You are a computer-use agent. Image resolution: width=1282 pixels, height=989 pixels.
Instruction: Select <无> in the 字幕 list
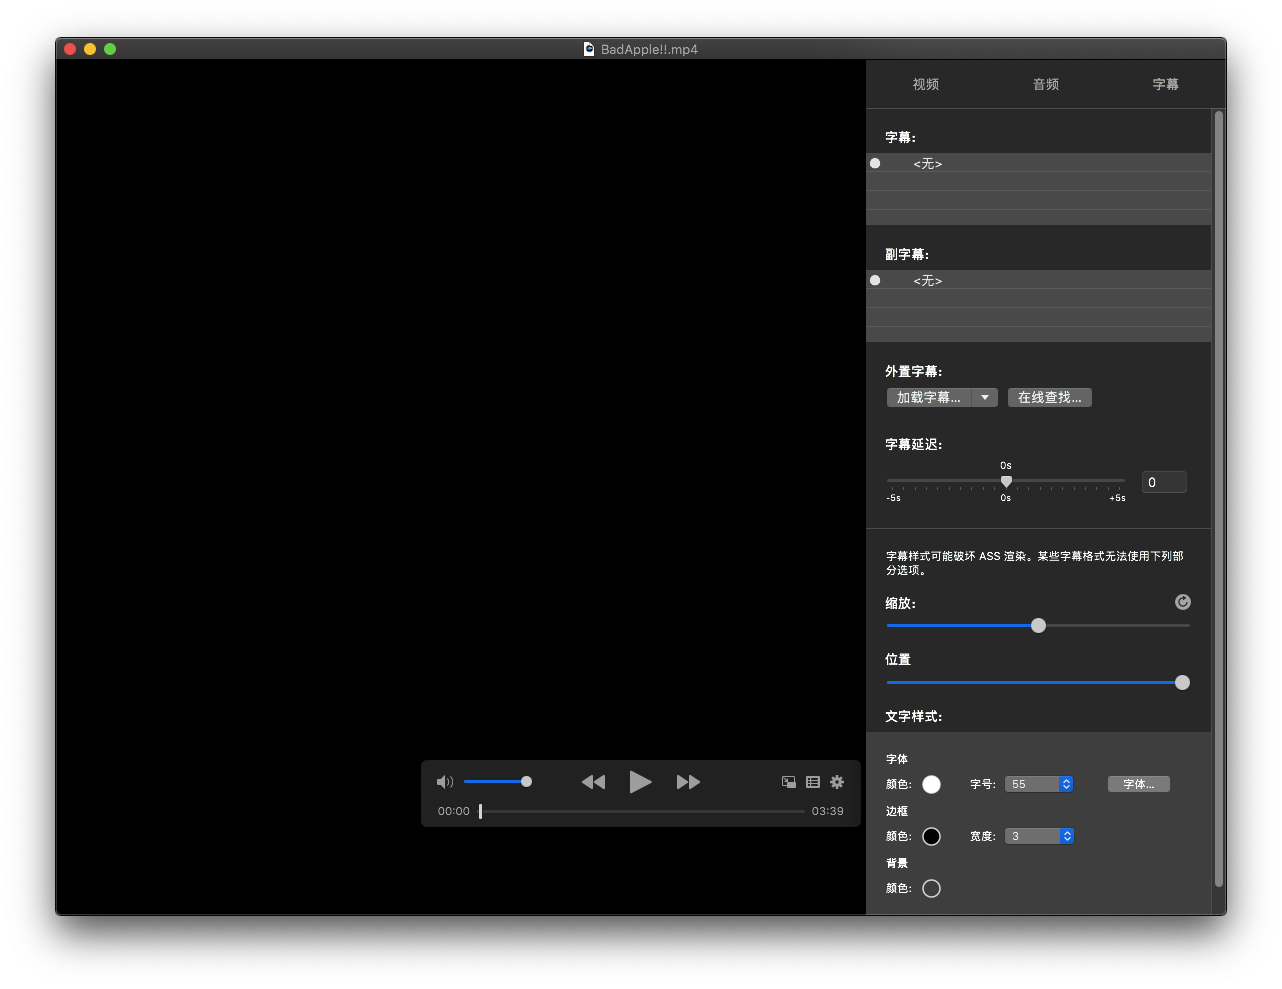coord(927,163)
